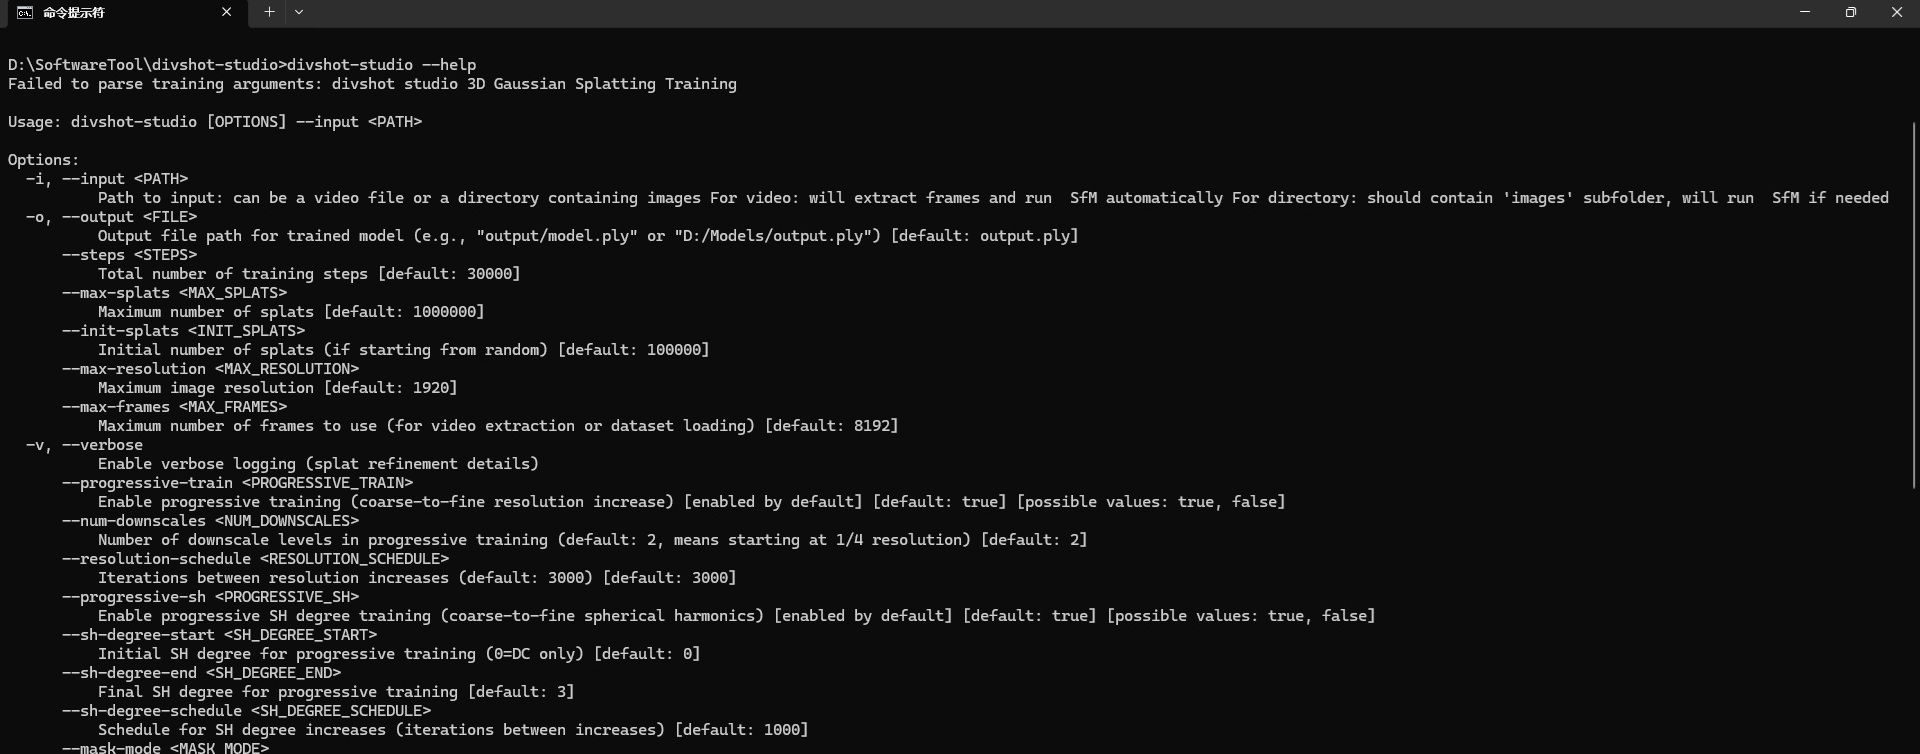Open a new tab using the plus button
1920x754 pixels.
click(x=268, y=12)
